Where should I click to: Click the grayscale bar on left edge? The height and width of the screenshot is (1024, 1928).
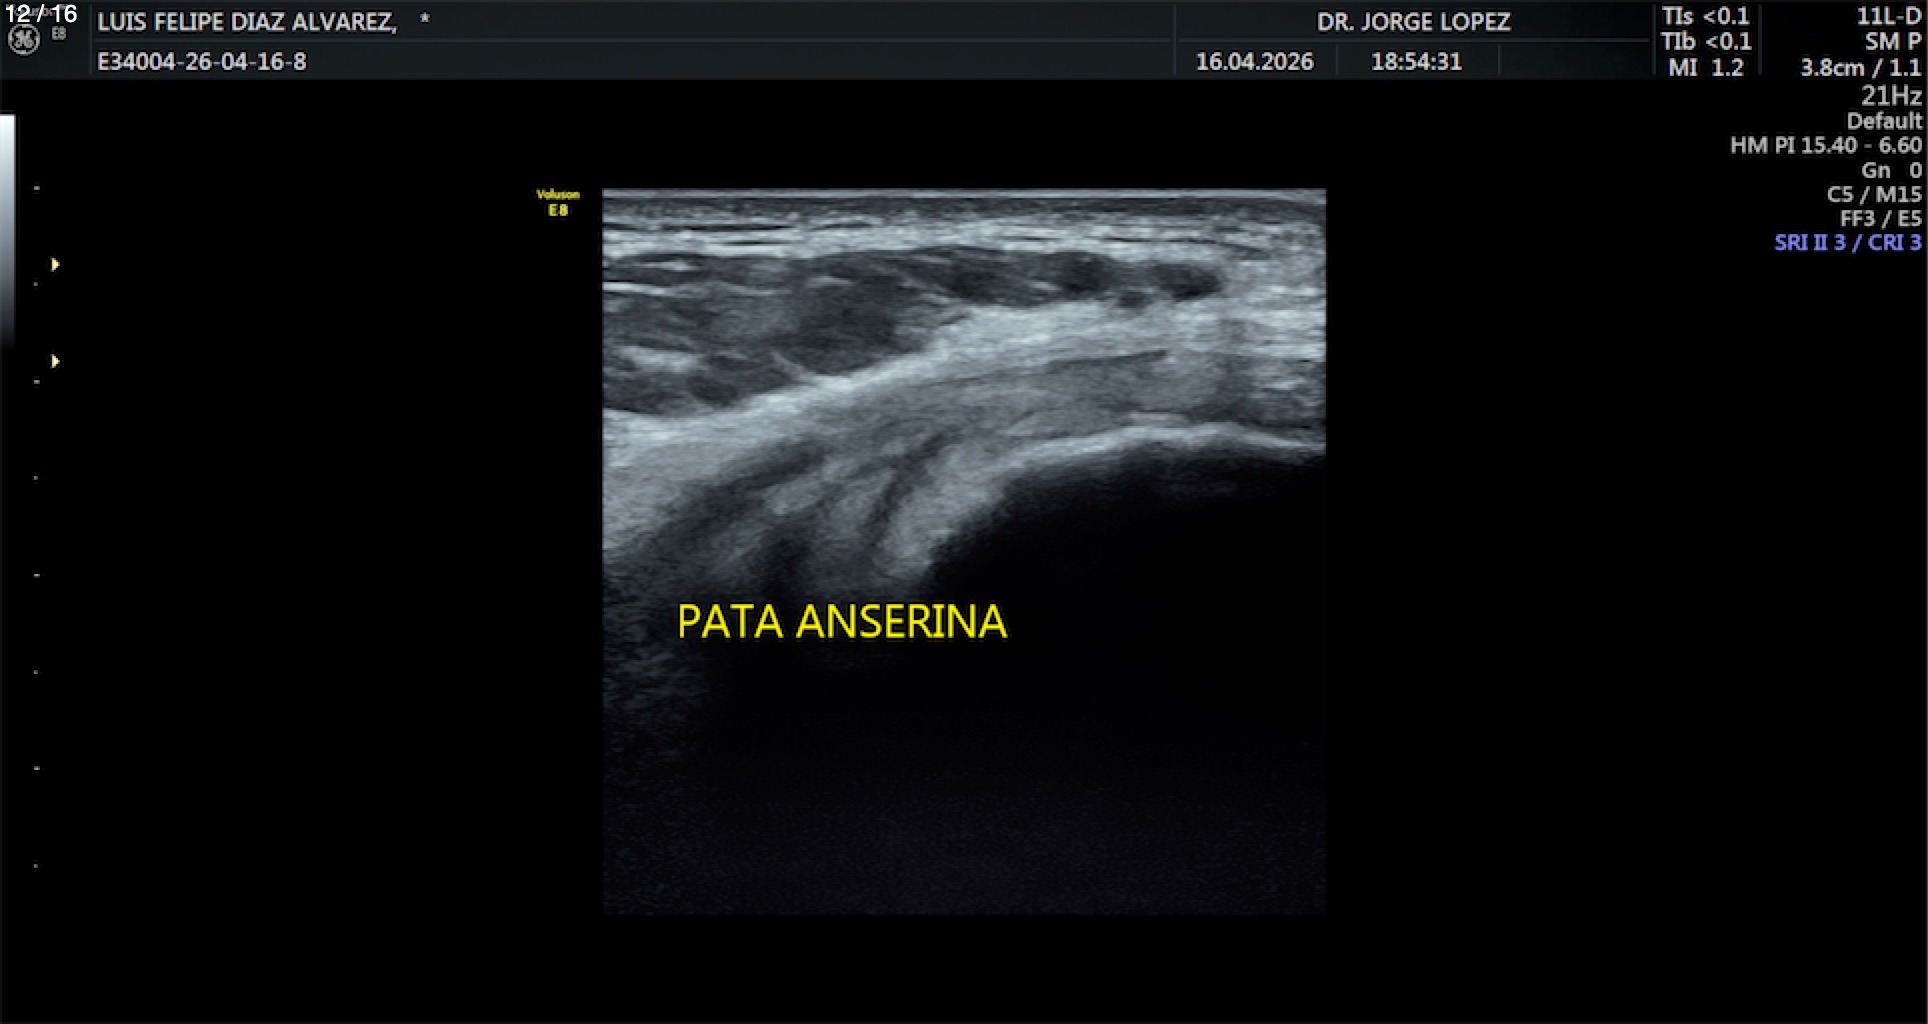pos(7,230)
